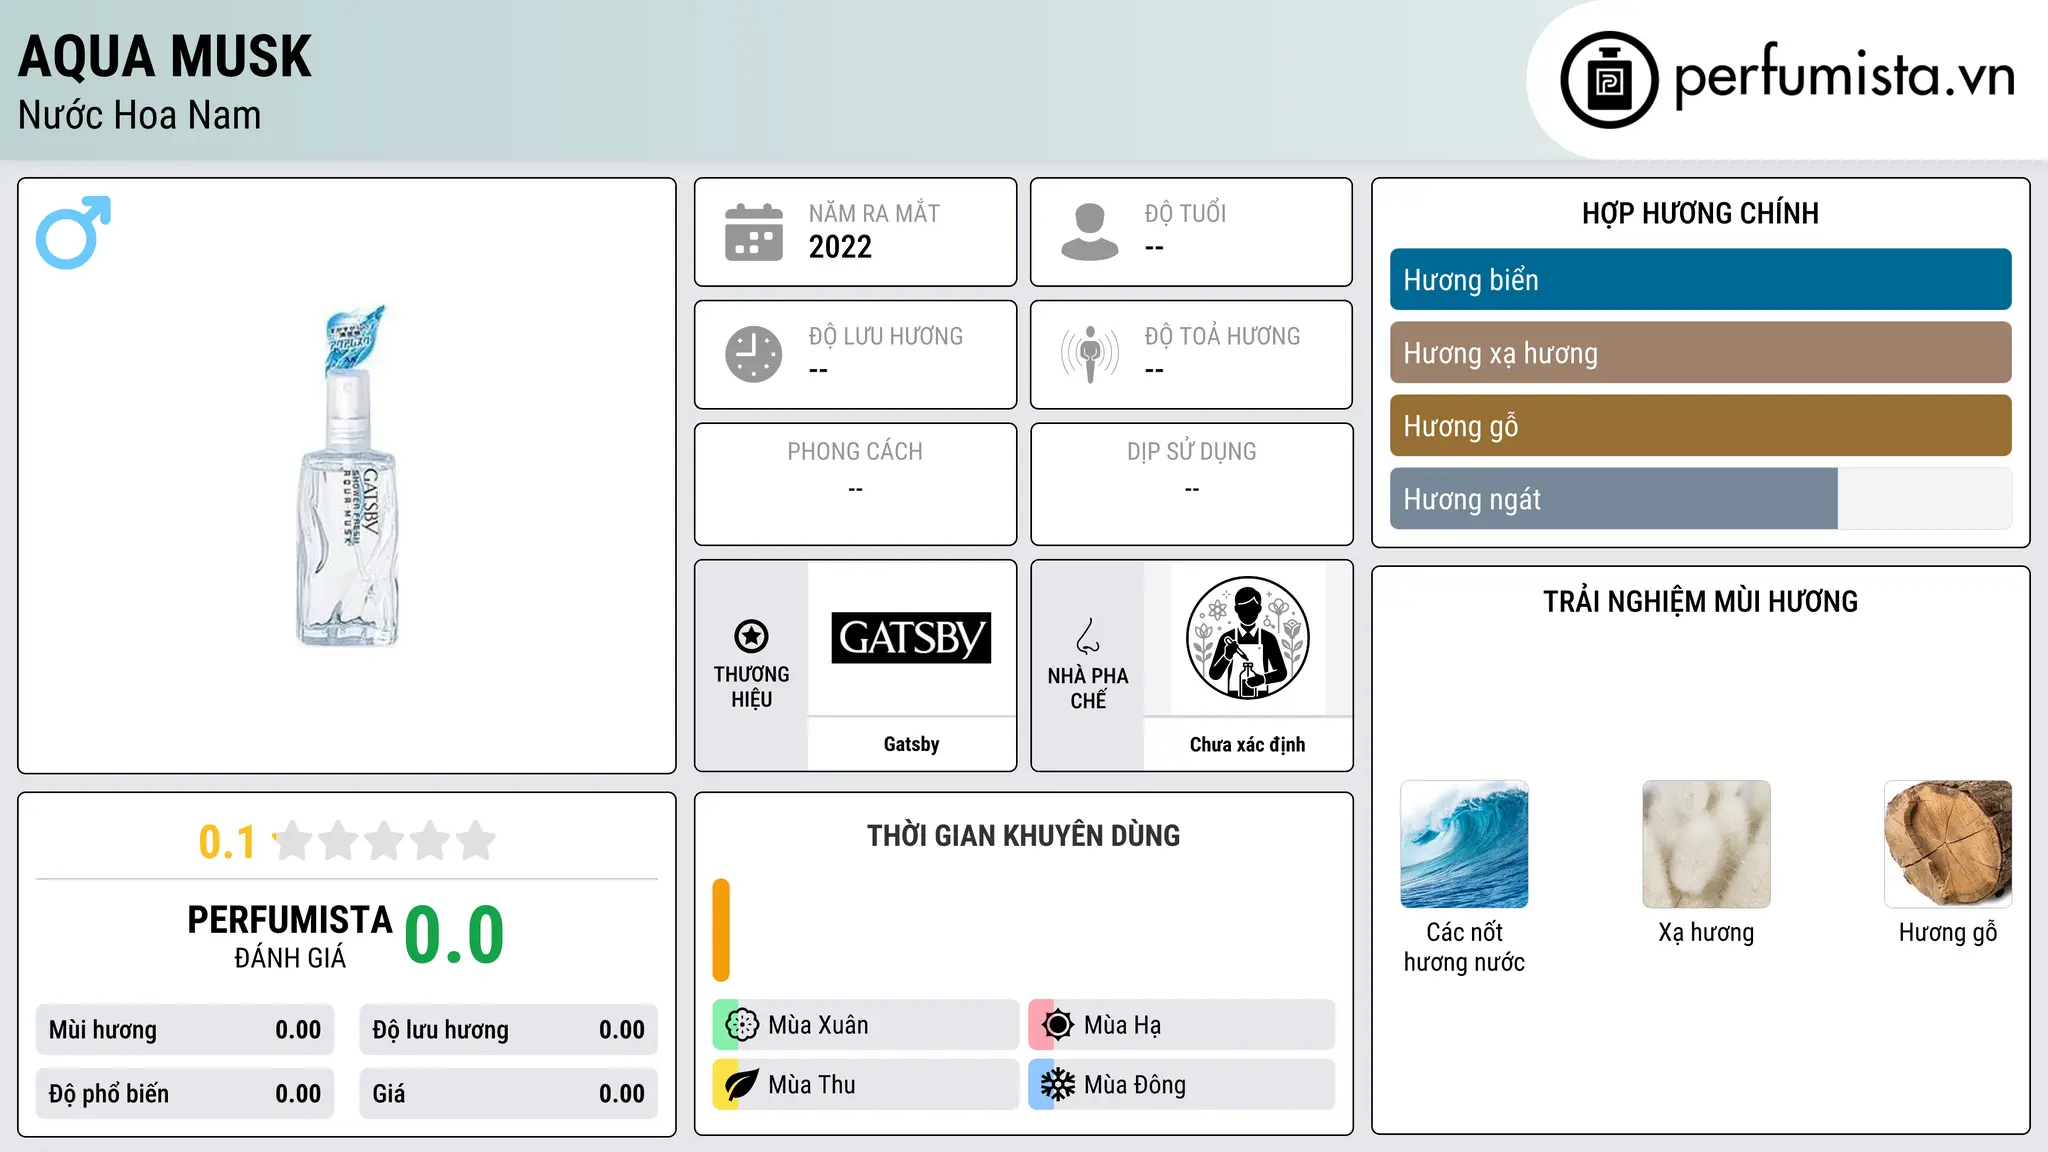Click the five-star rating row

(385, 841)
